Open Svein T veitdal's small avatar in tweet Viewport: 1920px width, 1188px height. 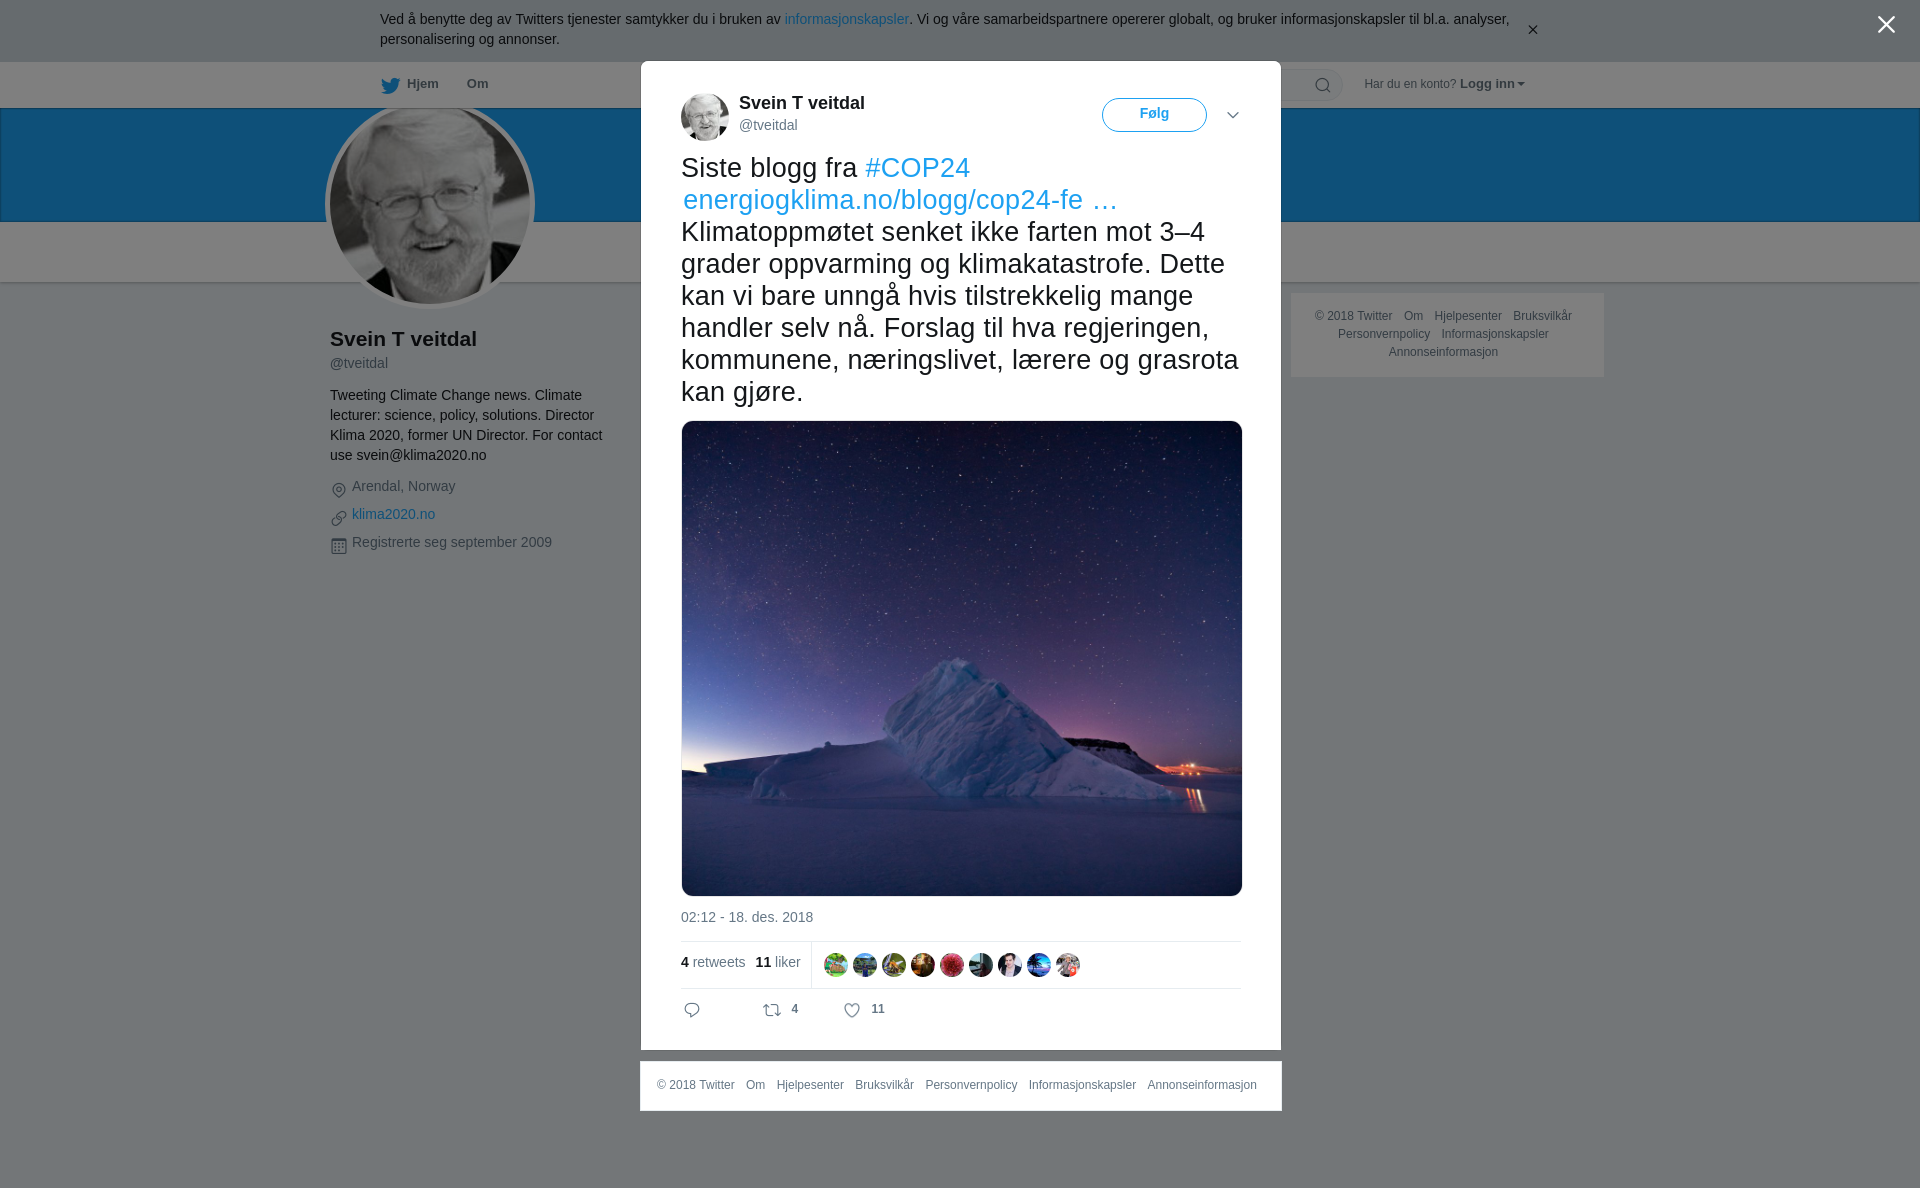[x=705, y=117]
